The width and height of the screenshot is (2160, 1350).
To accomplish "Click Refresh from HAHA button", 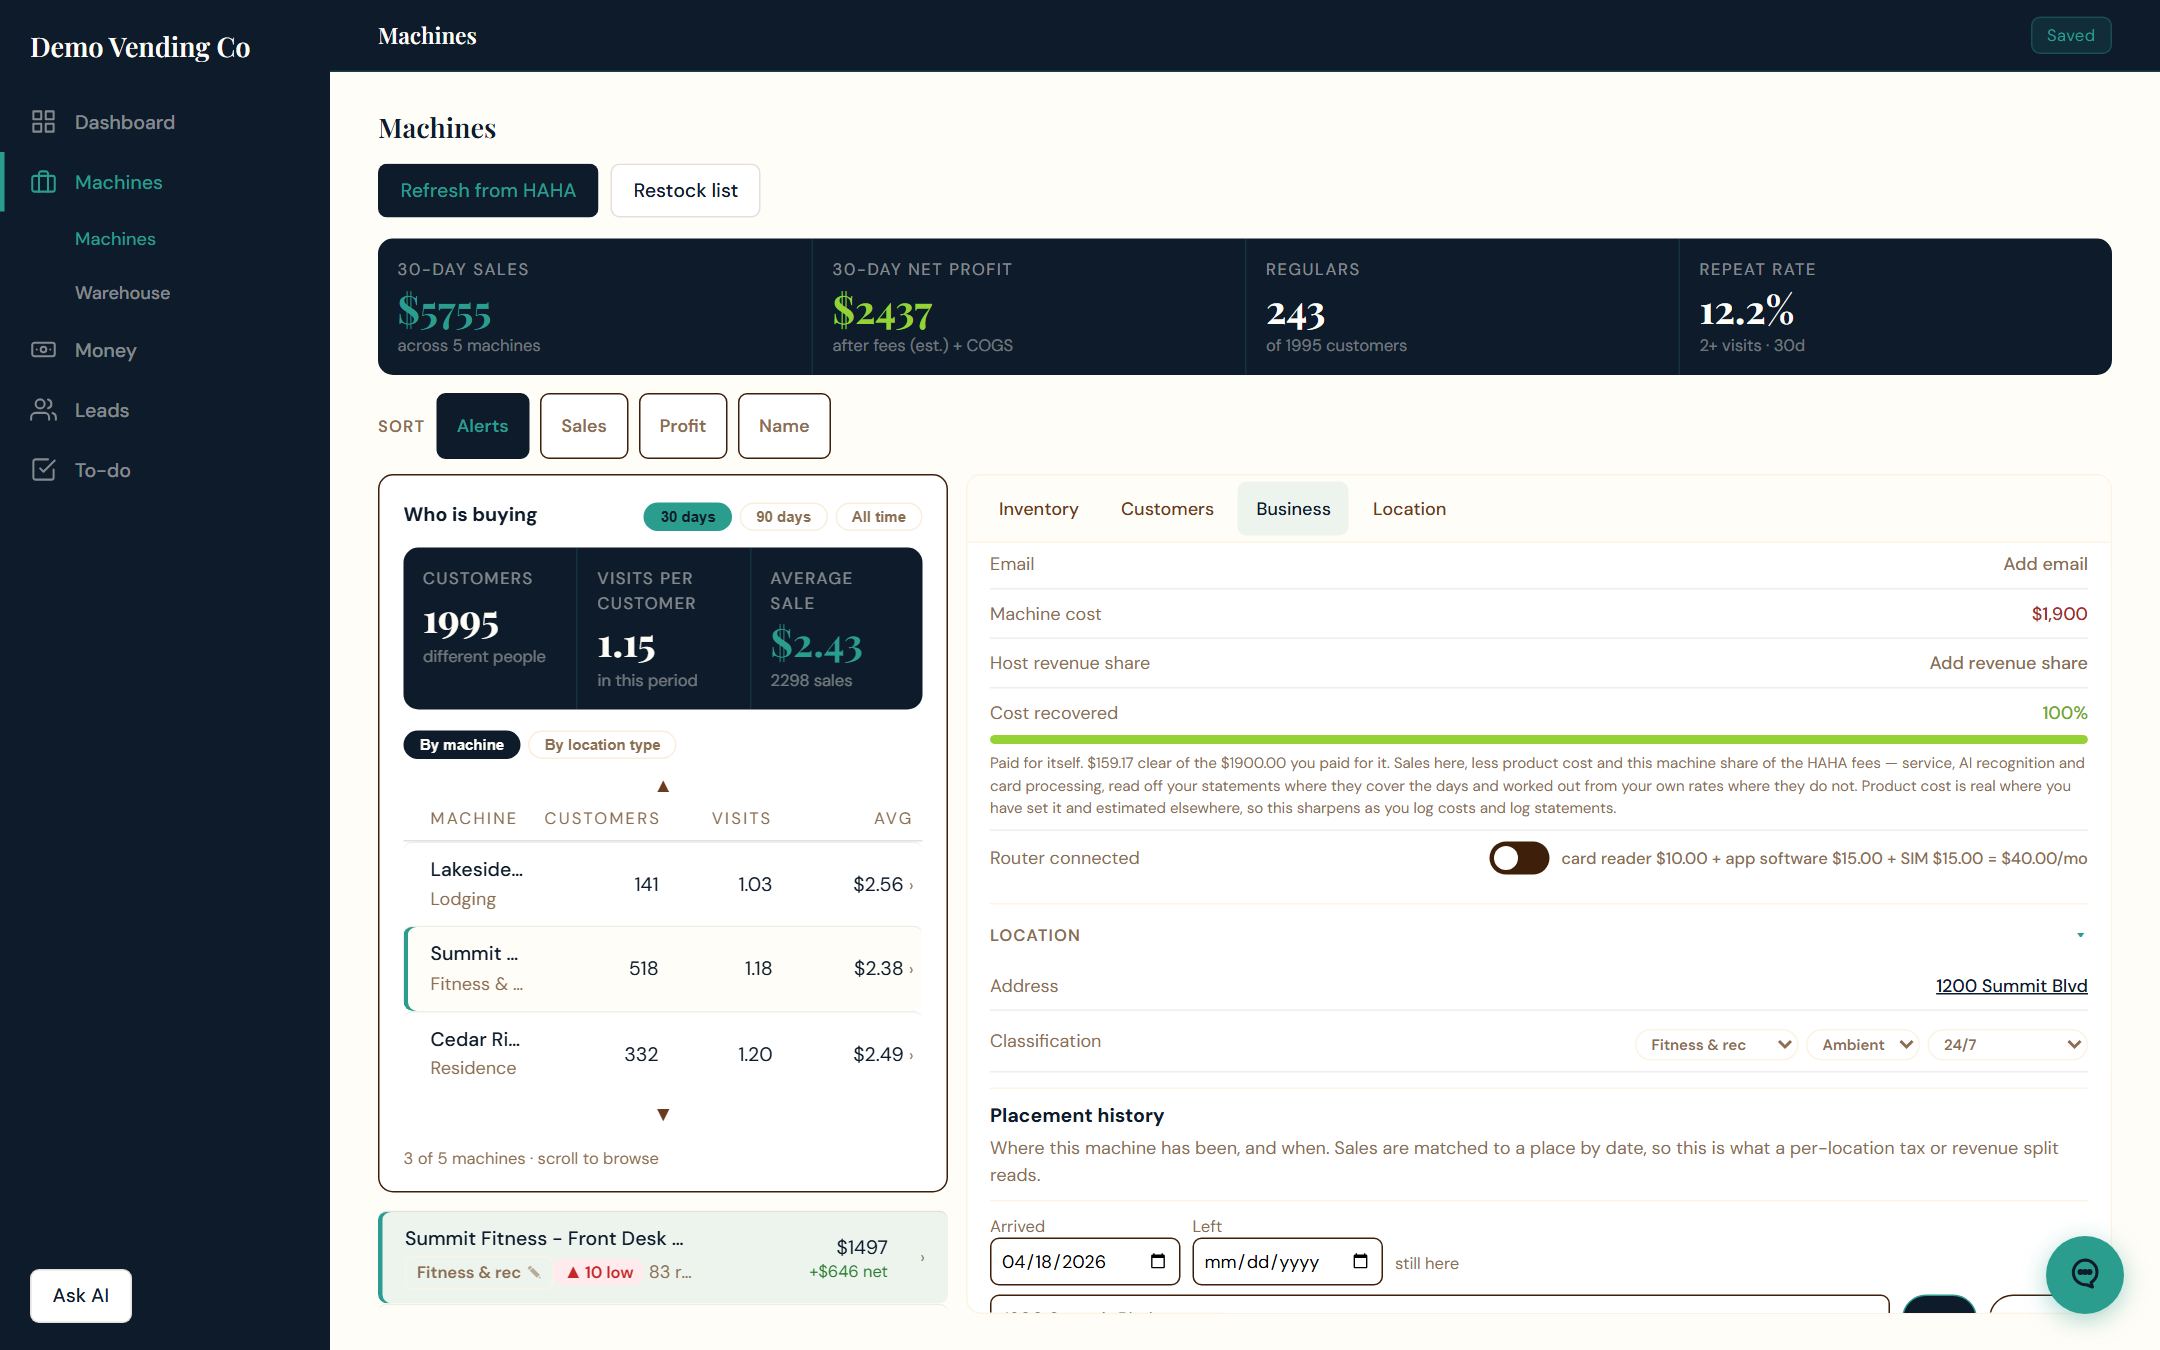I will point(488,190).
